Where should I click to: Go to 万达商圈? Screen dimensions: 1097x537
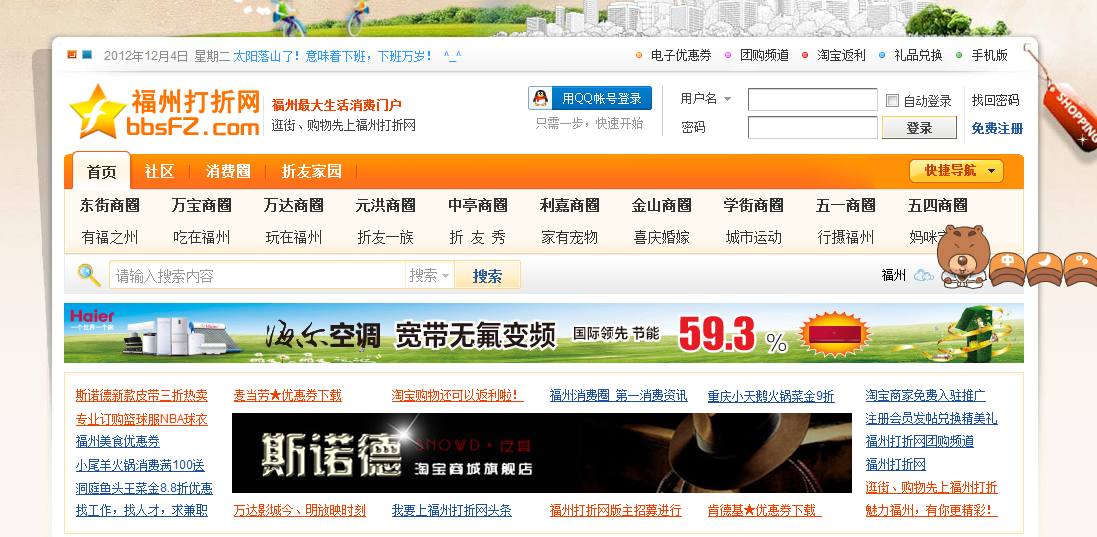pos(294,206)
